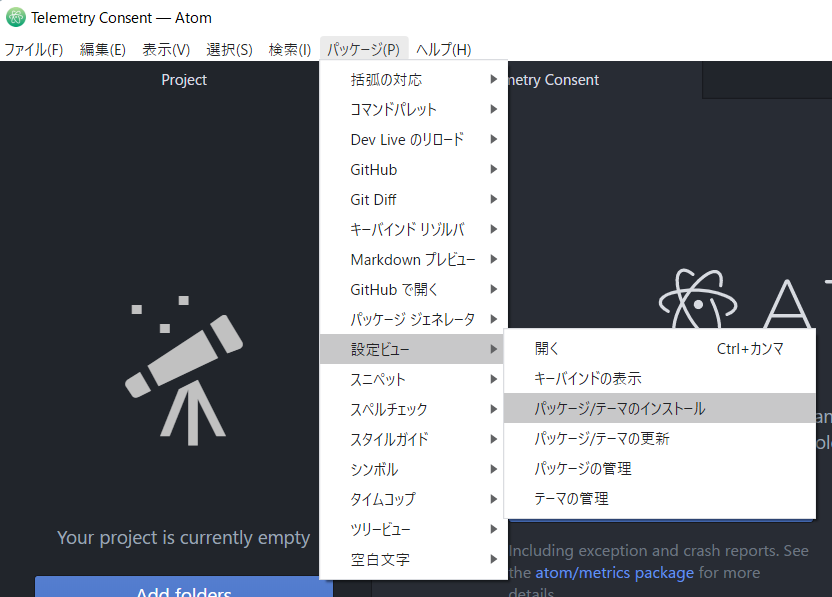Expand the GitHub で開く submenu
The width and height of the screenshot is (832, 597).
(413, 290)
